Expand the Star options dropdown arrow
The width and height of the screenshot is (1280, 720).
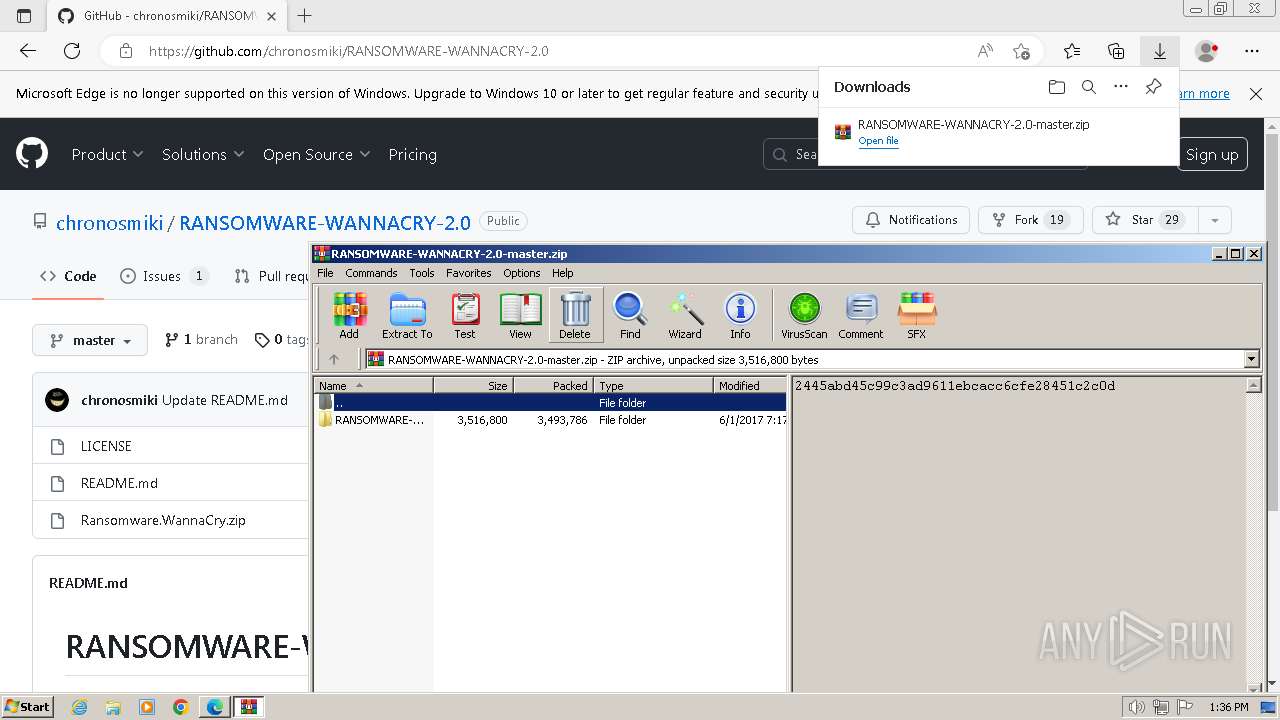tap(1214, 220)
